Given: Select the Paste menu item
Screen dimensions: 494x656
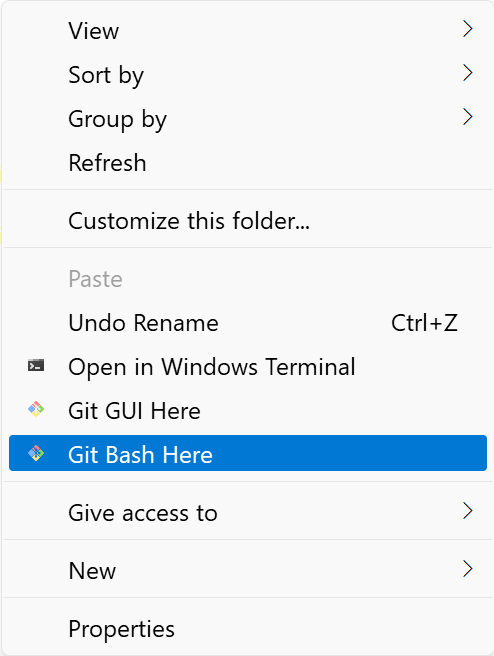Looking at the screenshot, I should click(x=248, y=279).
